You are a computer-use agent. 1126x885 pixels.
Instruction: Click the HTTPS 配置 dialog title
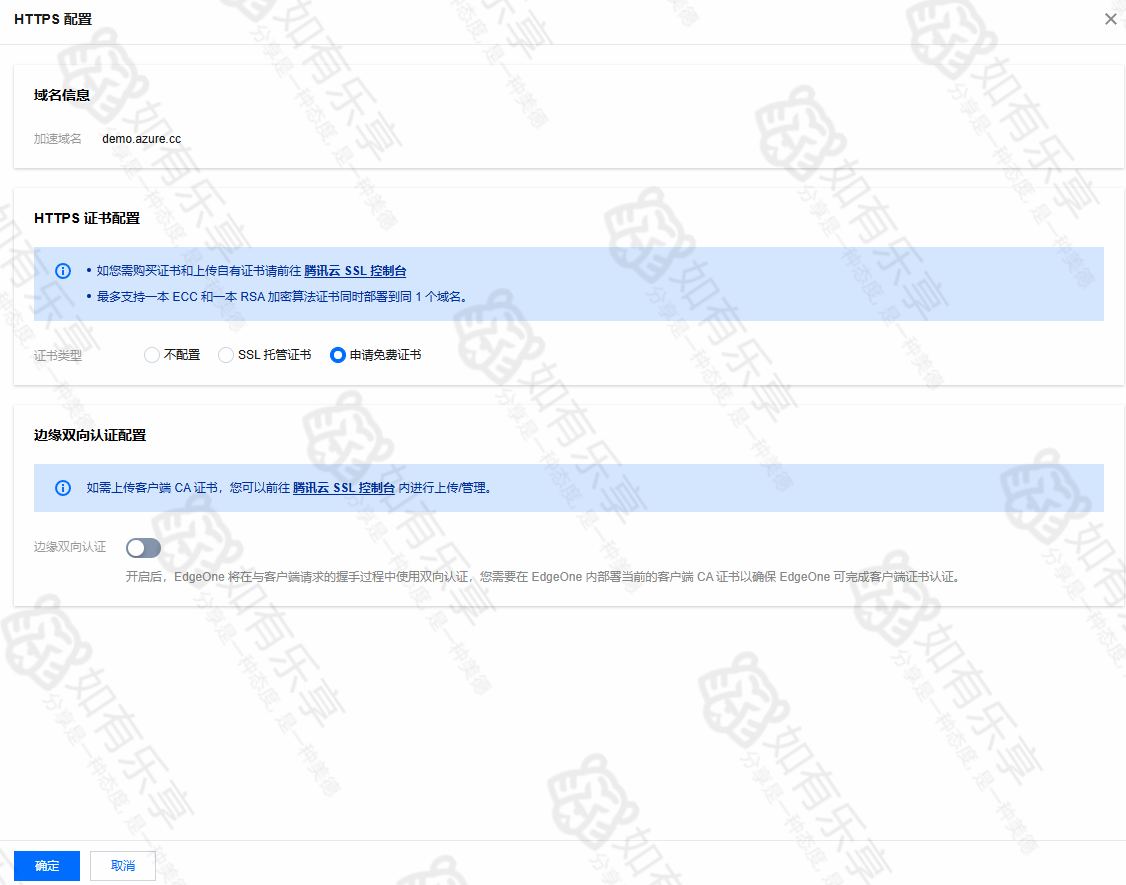tap(53, 19)
